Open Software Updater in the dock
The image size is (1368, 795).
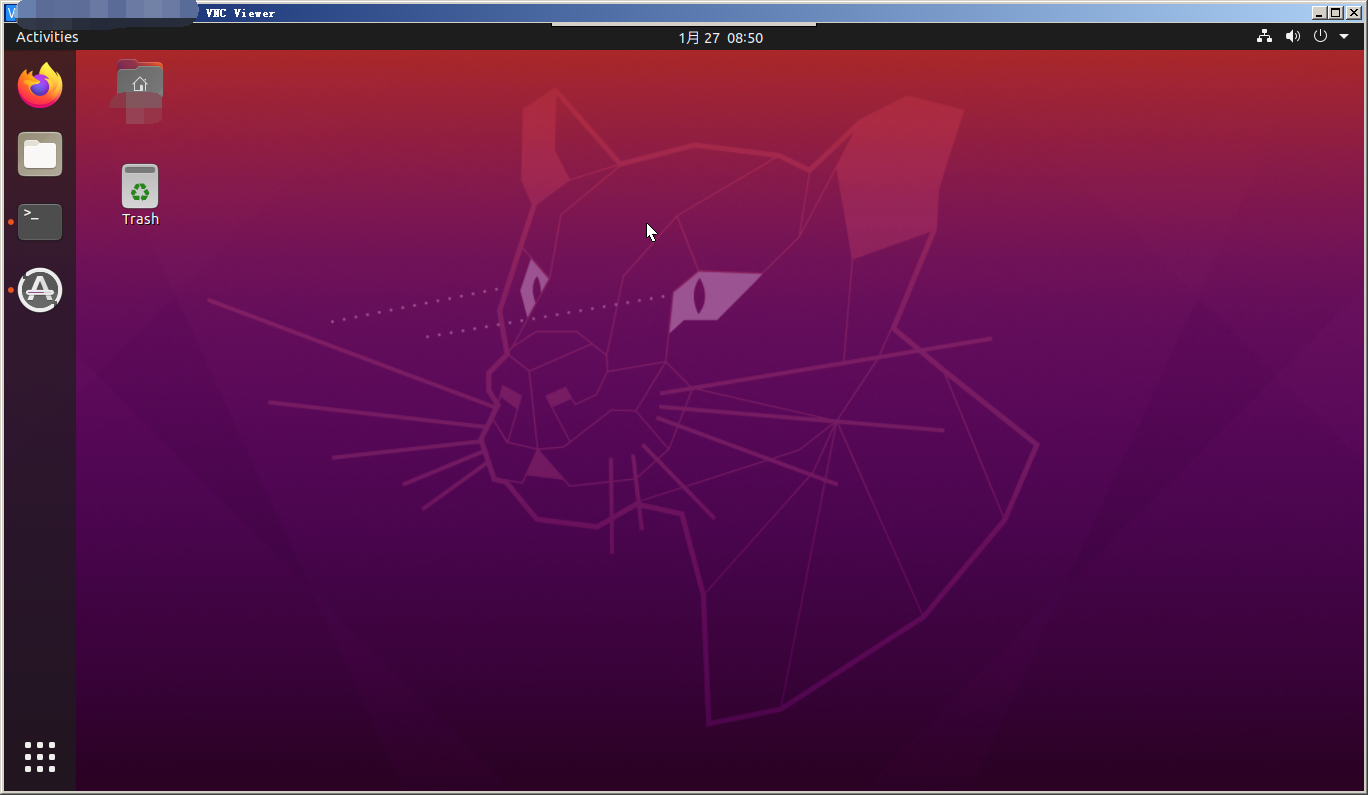pyautogui.click(x=40, y=290)
